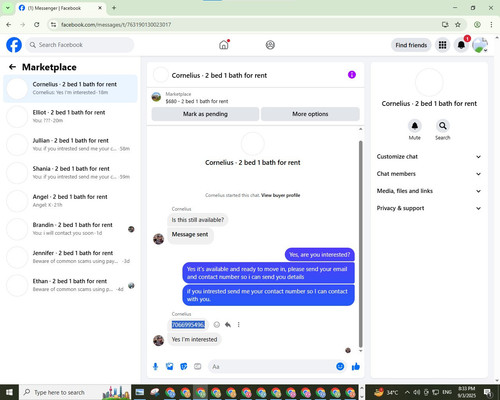Attach a photo with image icon
Image resolution: width=500 pixels, height=400 pixels.
click(170, 367)
